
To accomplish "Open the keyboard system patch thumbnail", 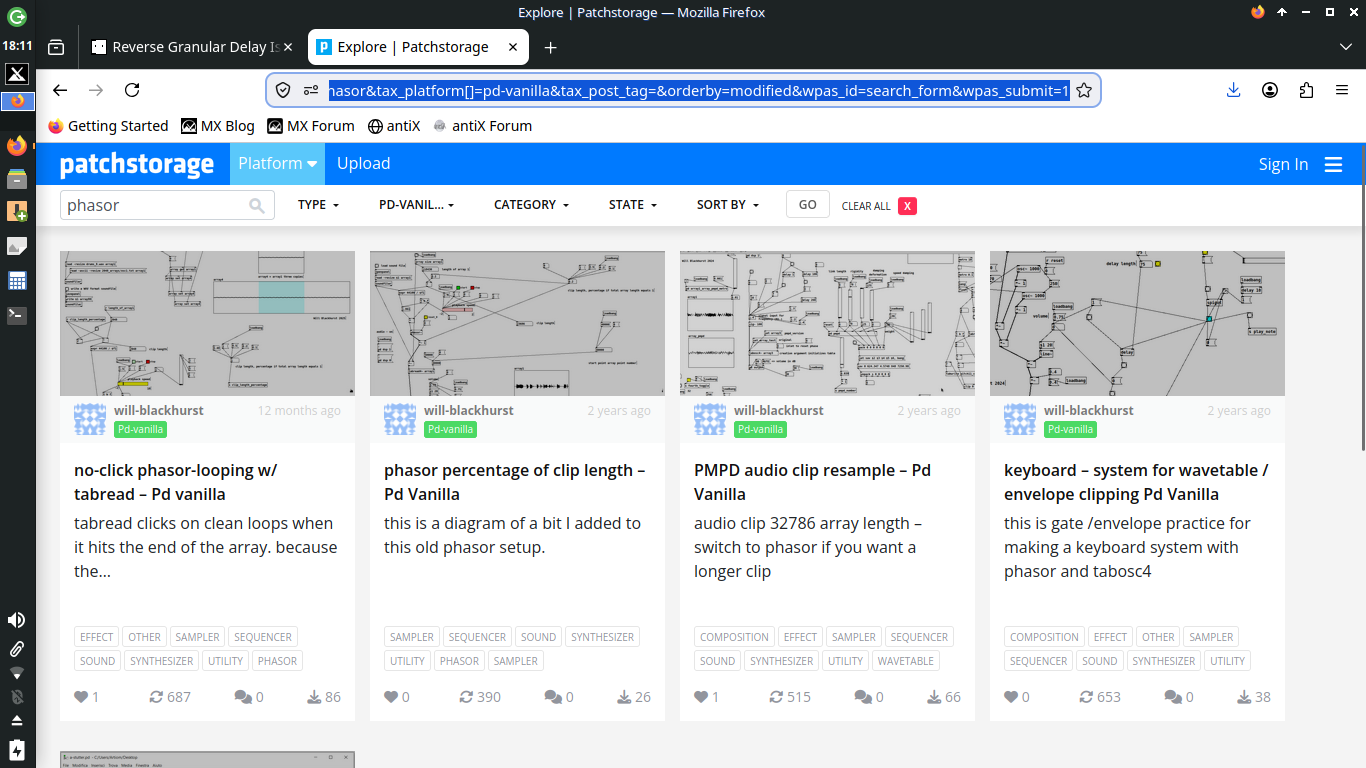I will tap(1137, 323).
